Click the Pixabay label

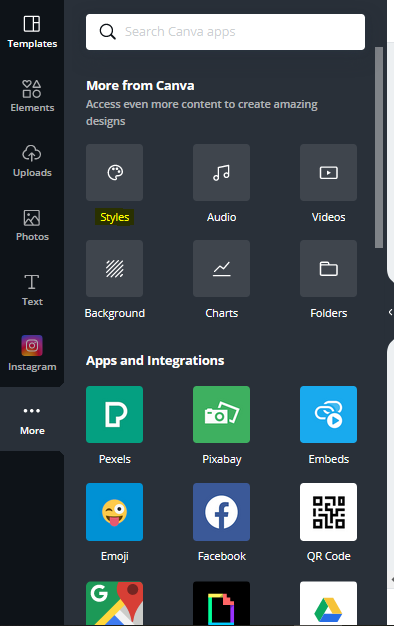click(222, 460)
